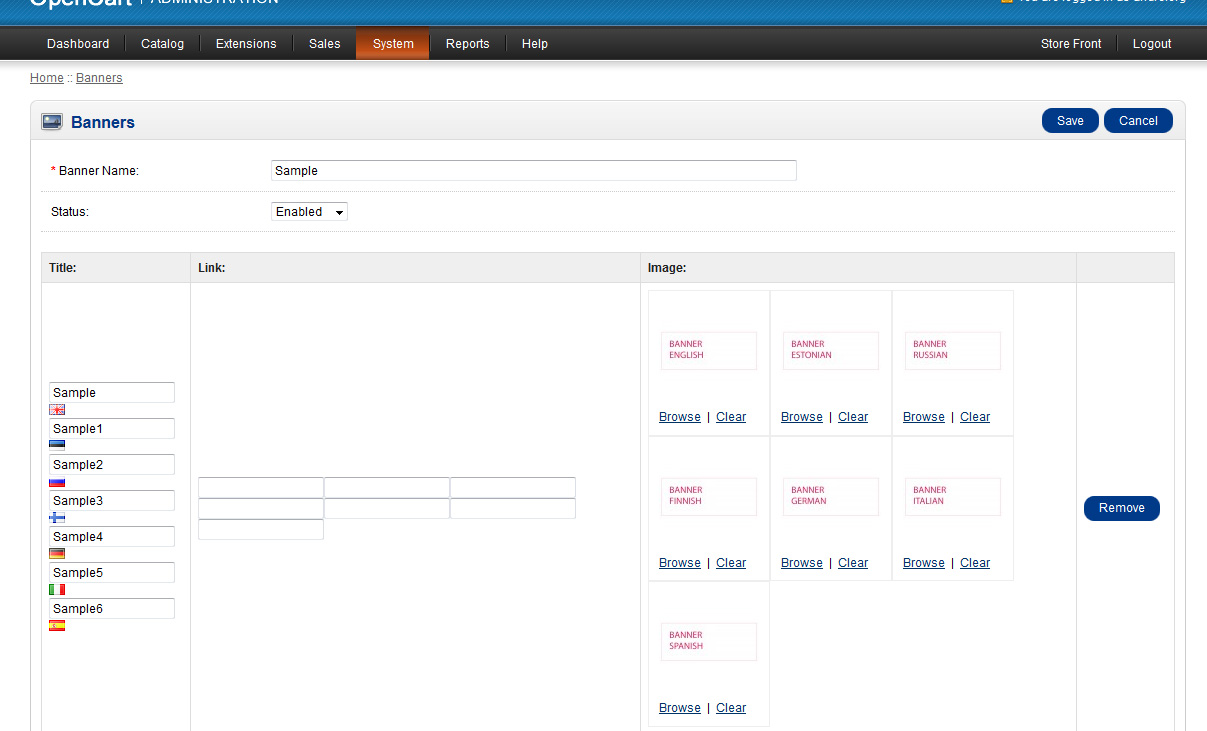Click Logout in the top bar
Screen dimensions: 1207x731
tap(1152, 44)
